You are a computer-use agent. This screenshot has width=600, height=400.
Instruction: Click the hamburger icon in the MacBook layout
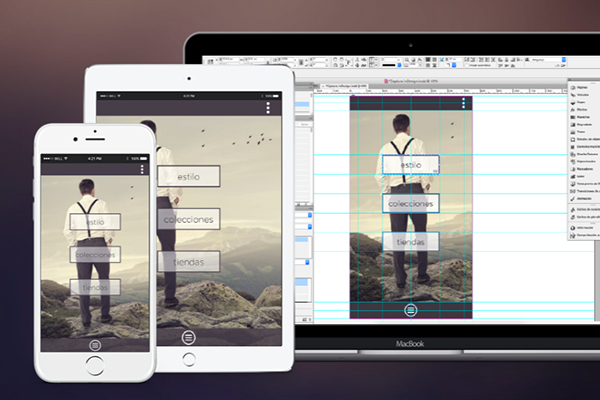point(411,310)
